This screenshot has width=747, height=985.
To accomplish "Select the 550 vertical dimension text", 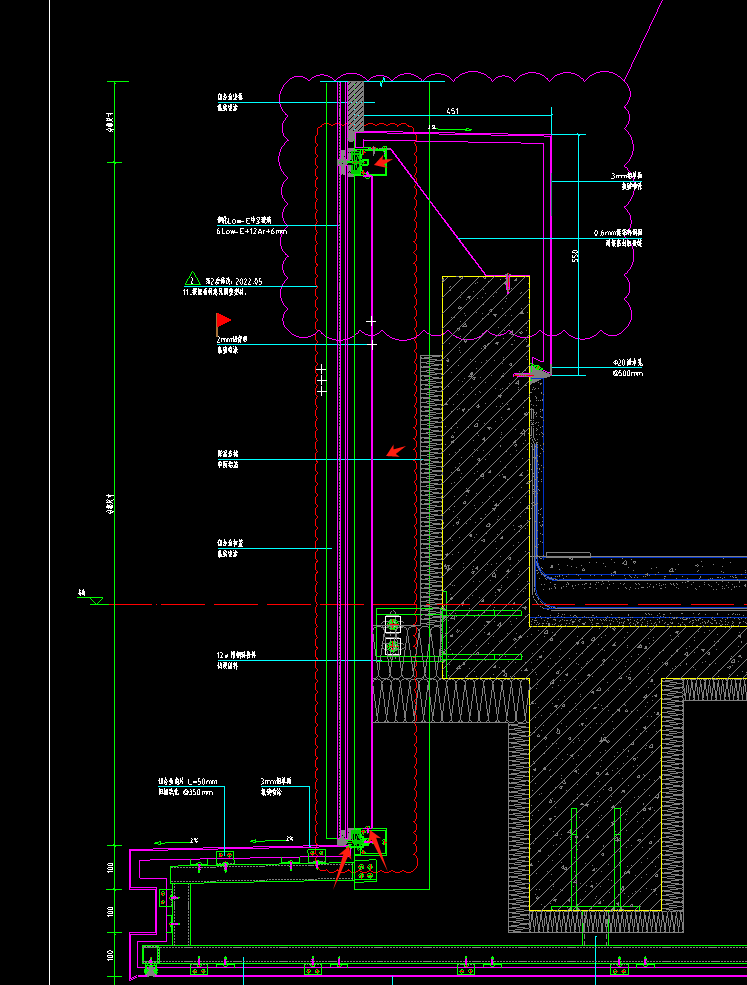I will (x=575, y=256).
